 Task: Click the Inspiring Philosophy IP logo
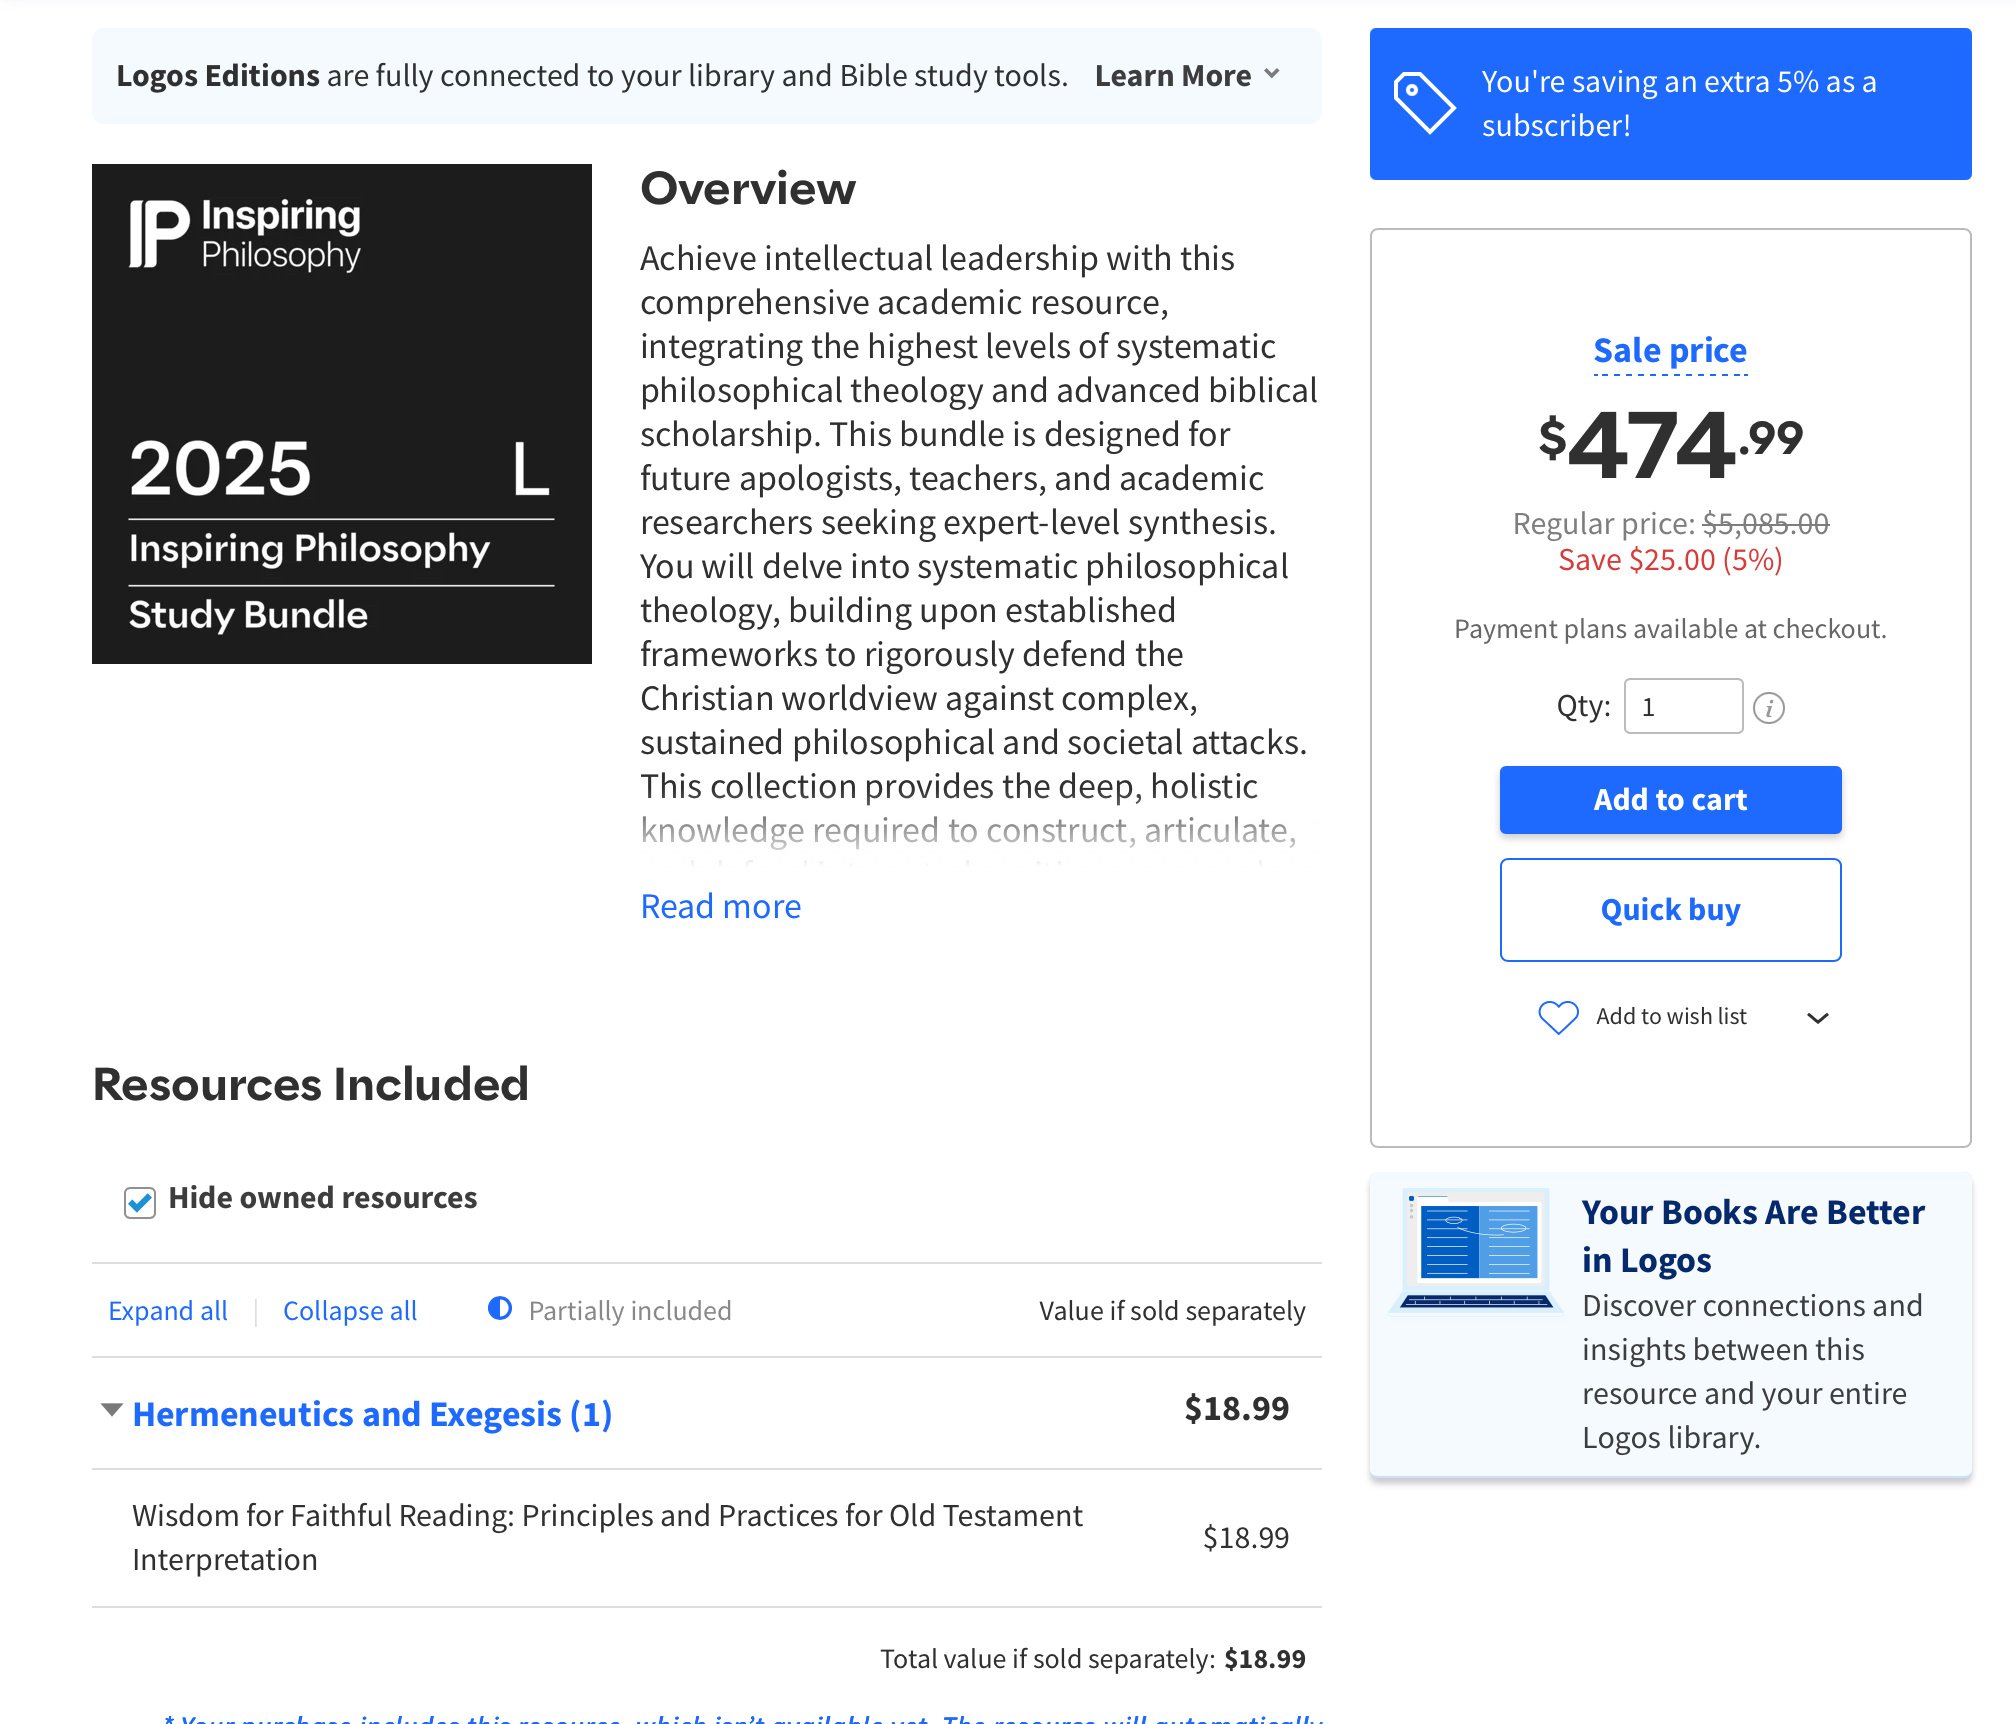(159, 234)
